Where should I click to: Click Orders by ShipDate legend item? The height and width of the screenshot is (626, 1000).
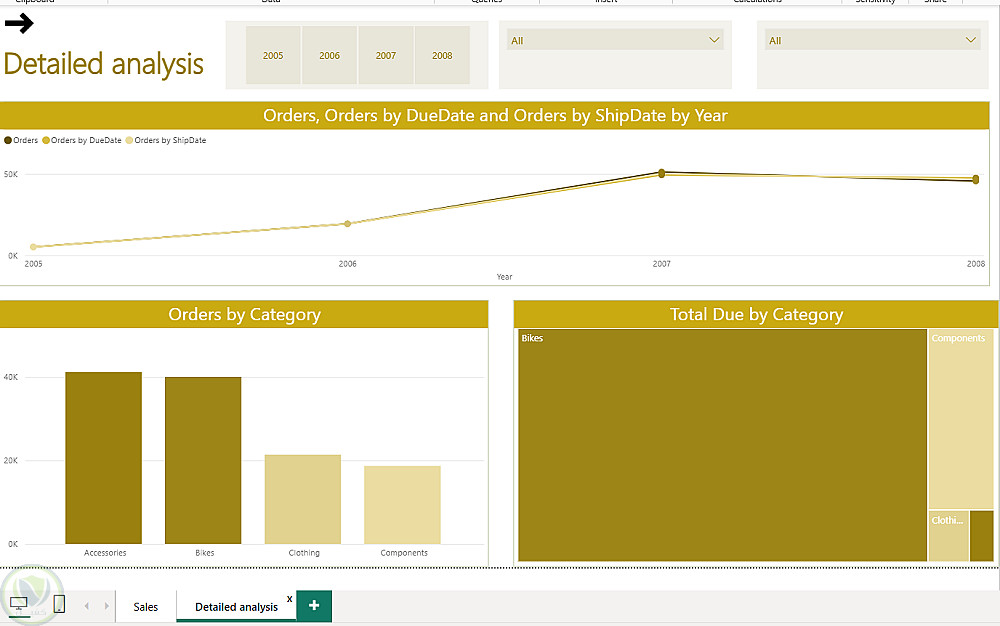(166, 140)
